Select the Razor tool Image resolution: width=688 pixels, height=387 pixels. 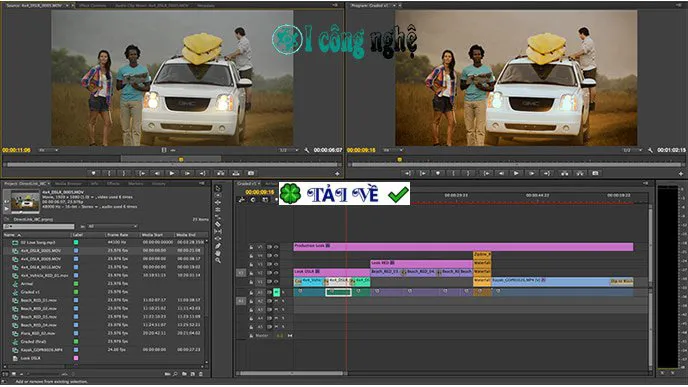coord(218,224)
